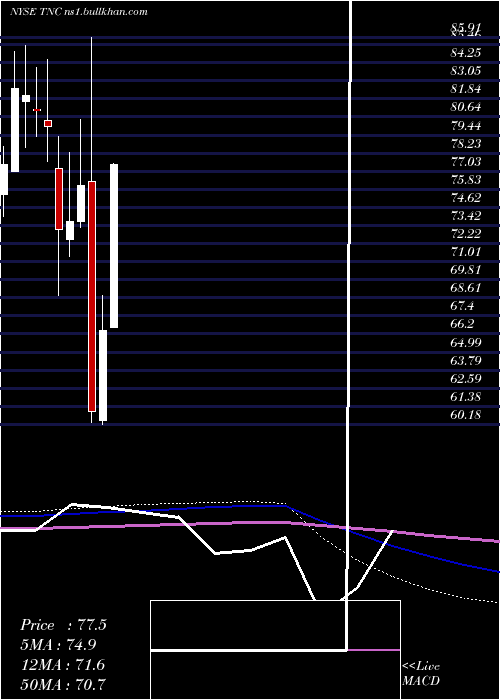Click the Price : 77.5 readout
The image size is (500, 700).
point(63,625)
